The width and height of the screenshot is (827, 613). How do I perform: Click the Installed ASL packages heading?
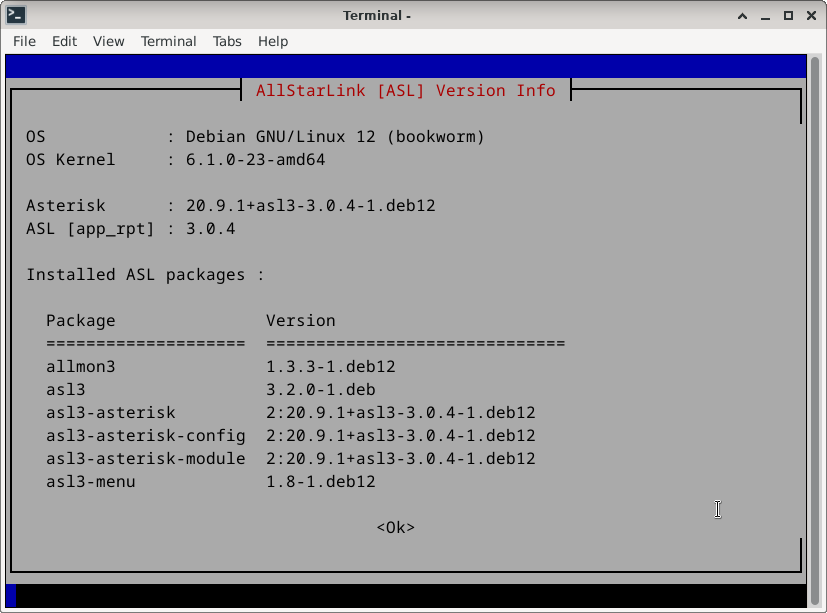(145, 275)
